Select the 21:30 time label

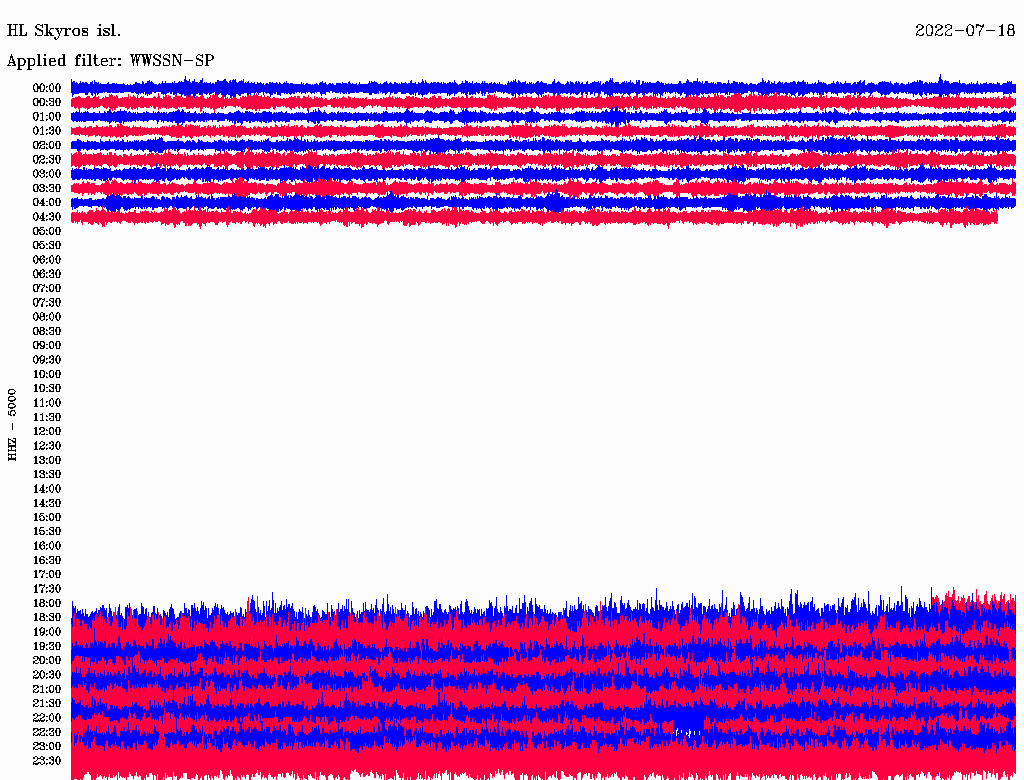click(47, 704)
